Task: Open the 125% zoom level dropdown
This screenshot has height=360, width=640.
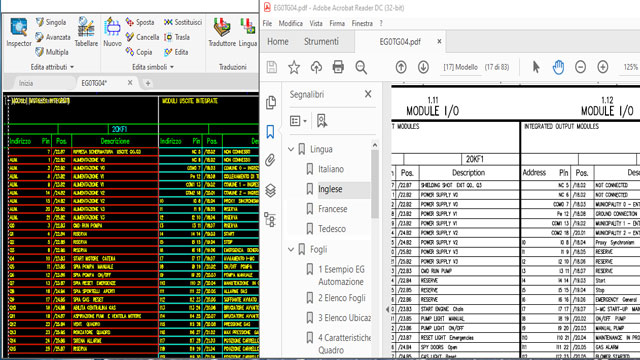Action: (631, 67)
